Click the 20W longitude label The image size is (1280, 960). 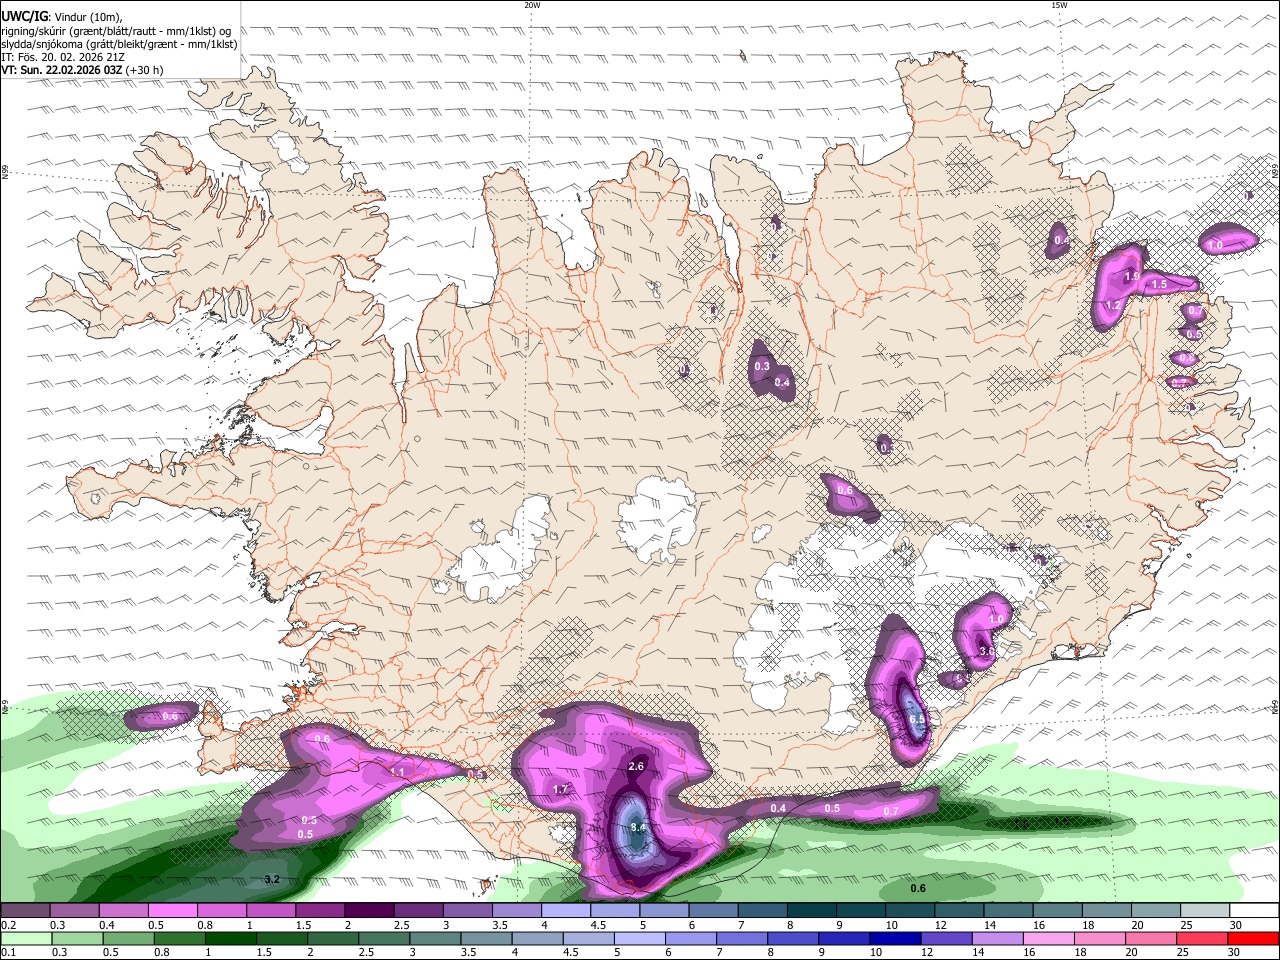pyautogui.click(x=532, y=5)
